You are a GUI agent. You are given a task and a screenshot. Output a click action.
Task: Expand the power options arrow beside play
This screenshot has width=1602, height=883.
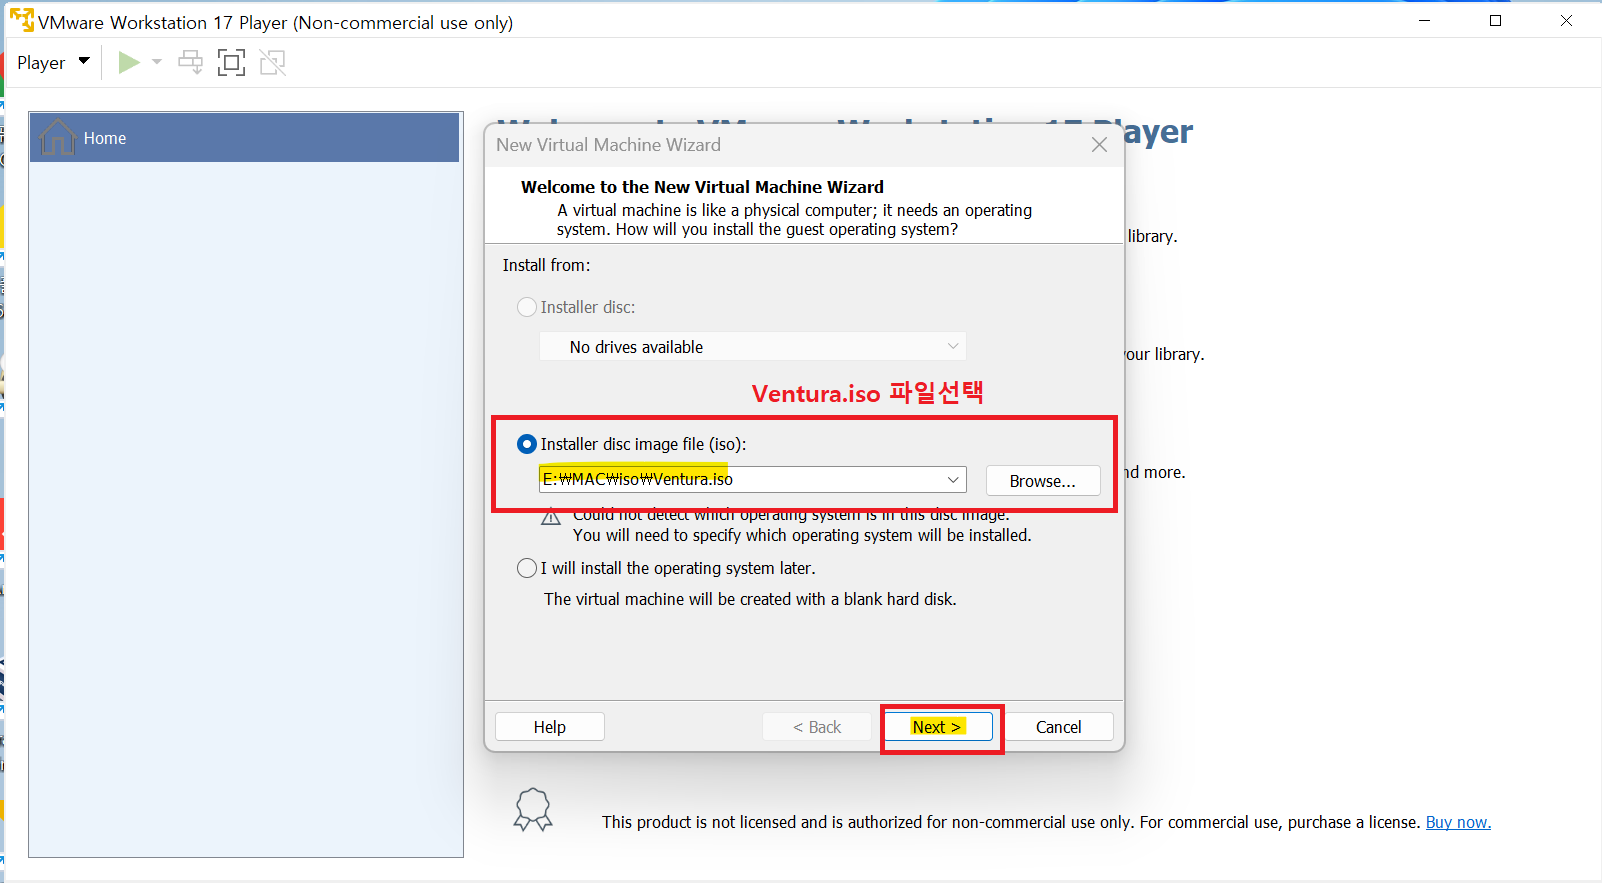coord(157,62)
